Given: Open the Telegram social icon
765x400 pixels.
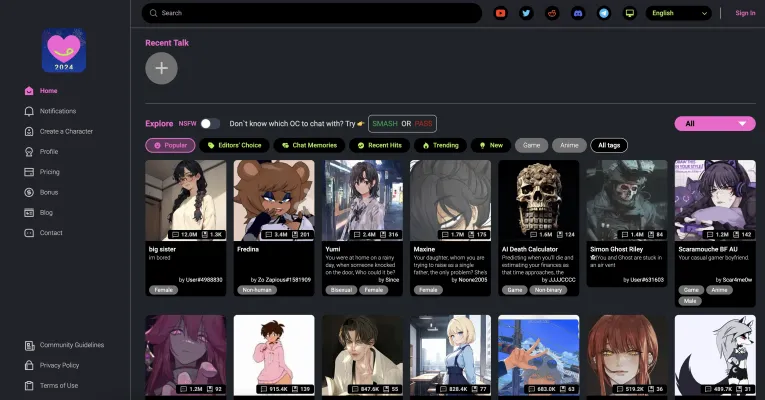Looking at the screenshot, I should (604, 13).
